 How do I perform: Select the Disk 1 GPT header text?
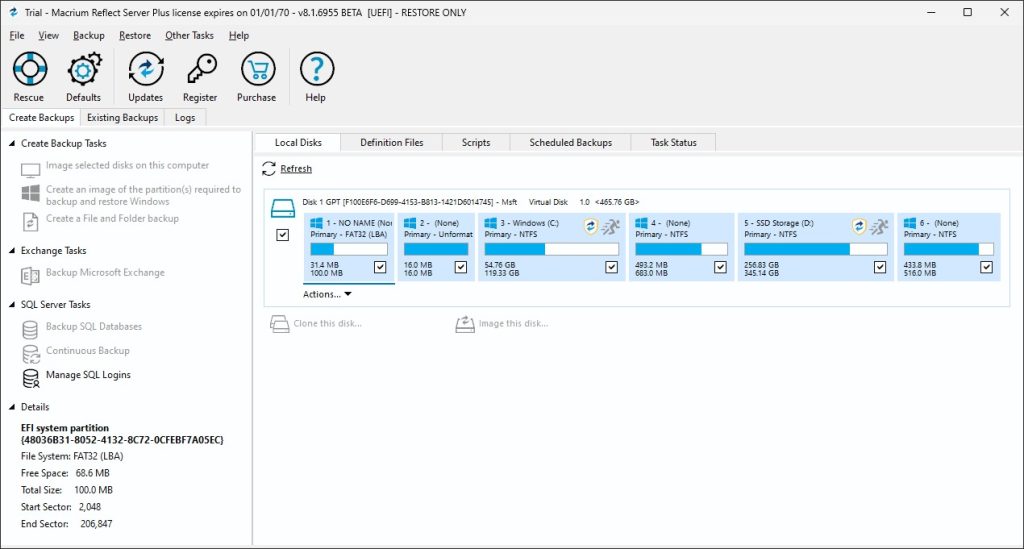click(x=470, y=202)
